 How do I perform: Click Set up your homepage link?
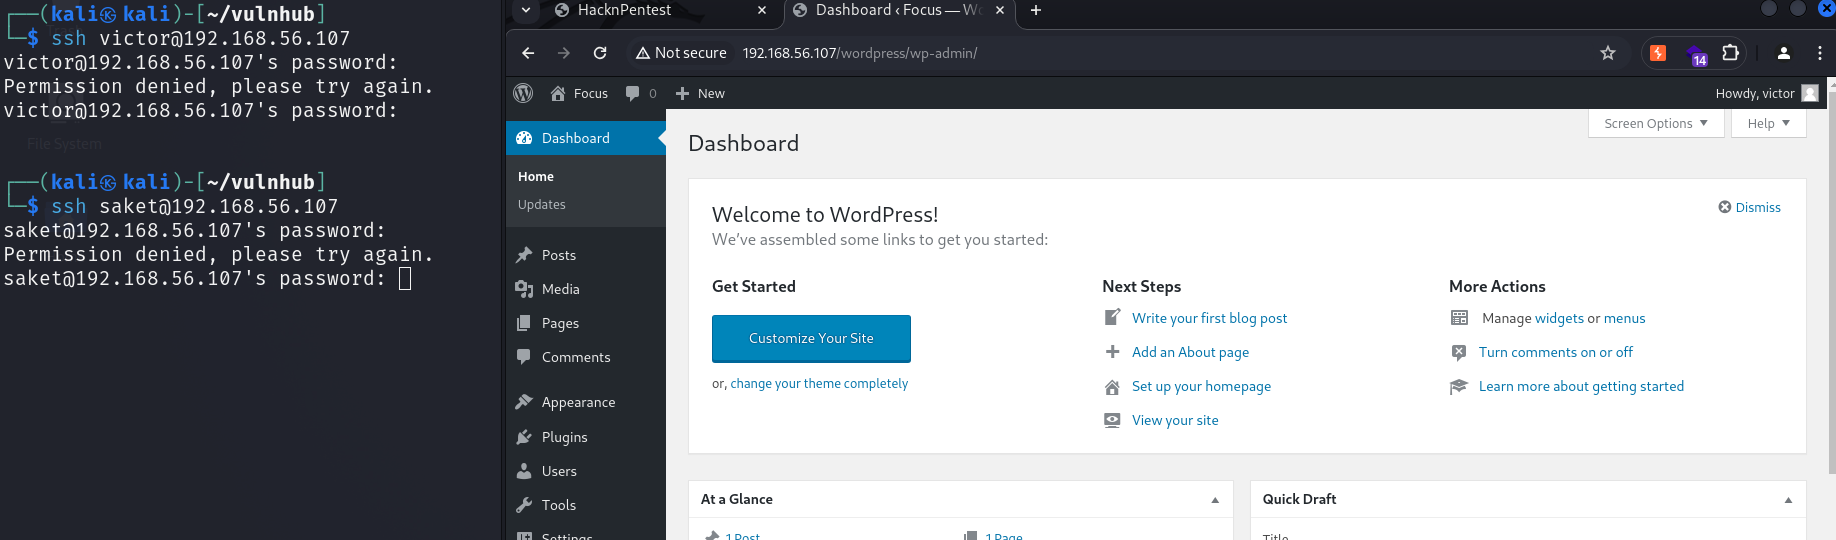(x=1201, y=386)
